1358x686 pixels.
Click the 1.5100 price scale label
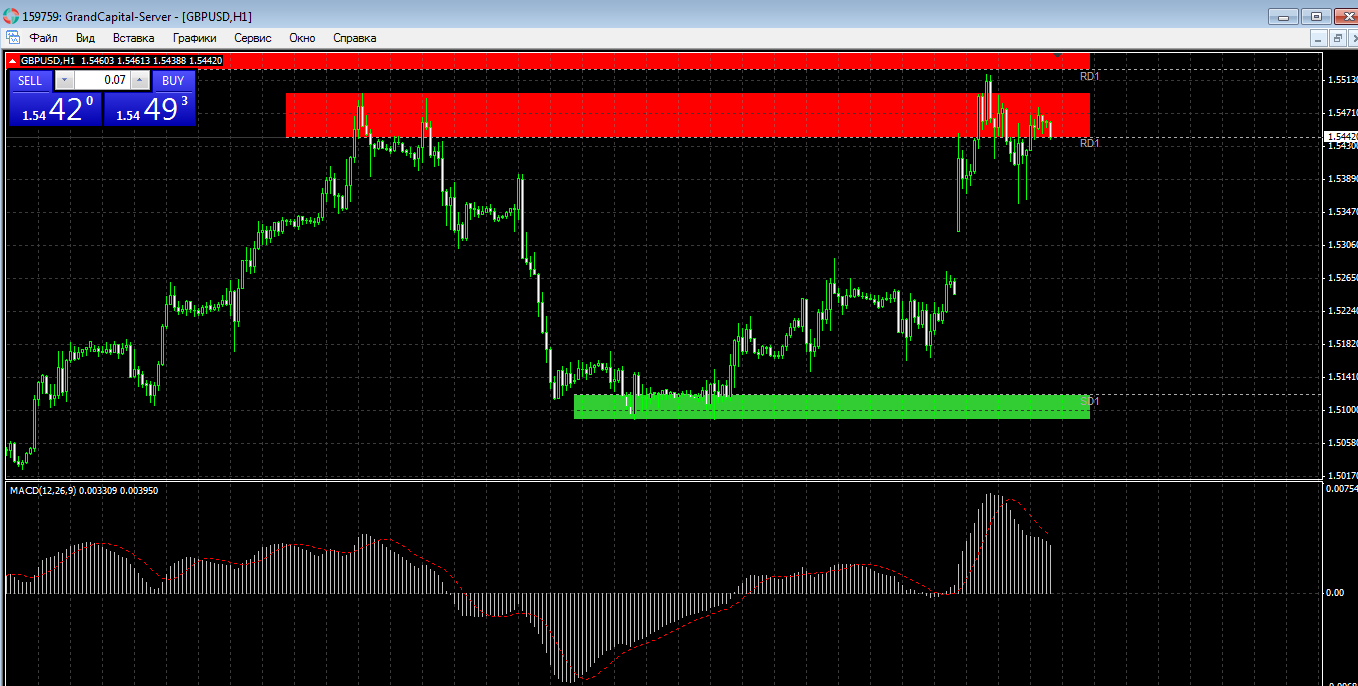point(1342,410)
